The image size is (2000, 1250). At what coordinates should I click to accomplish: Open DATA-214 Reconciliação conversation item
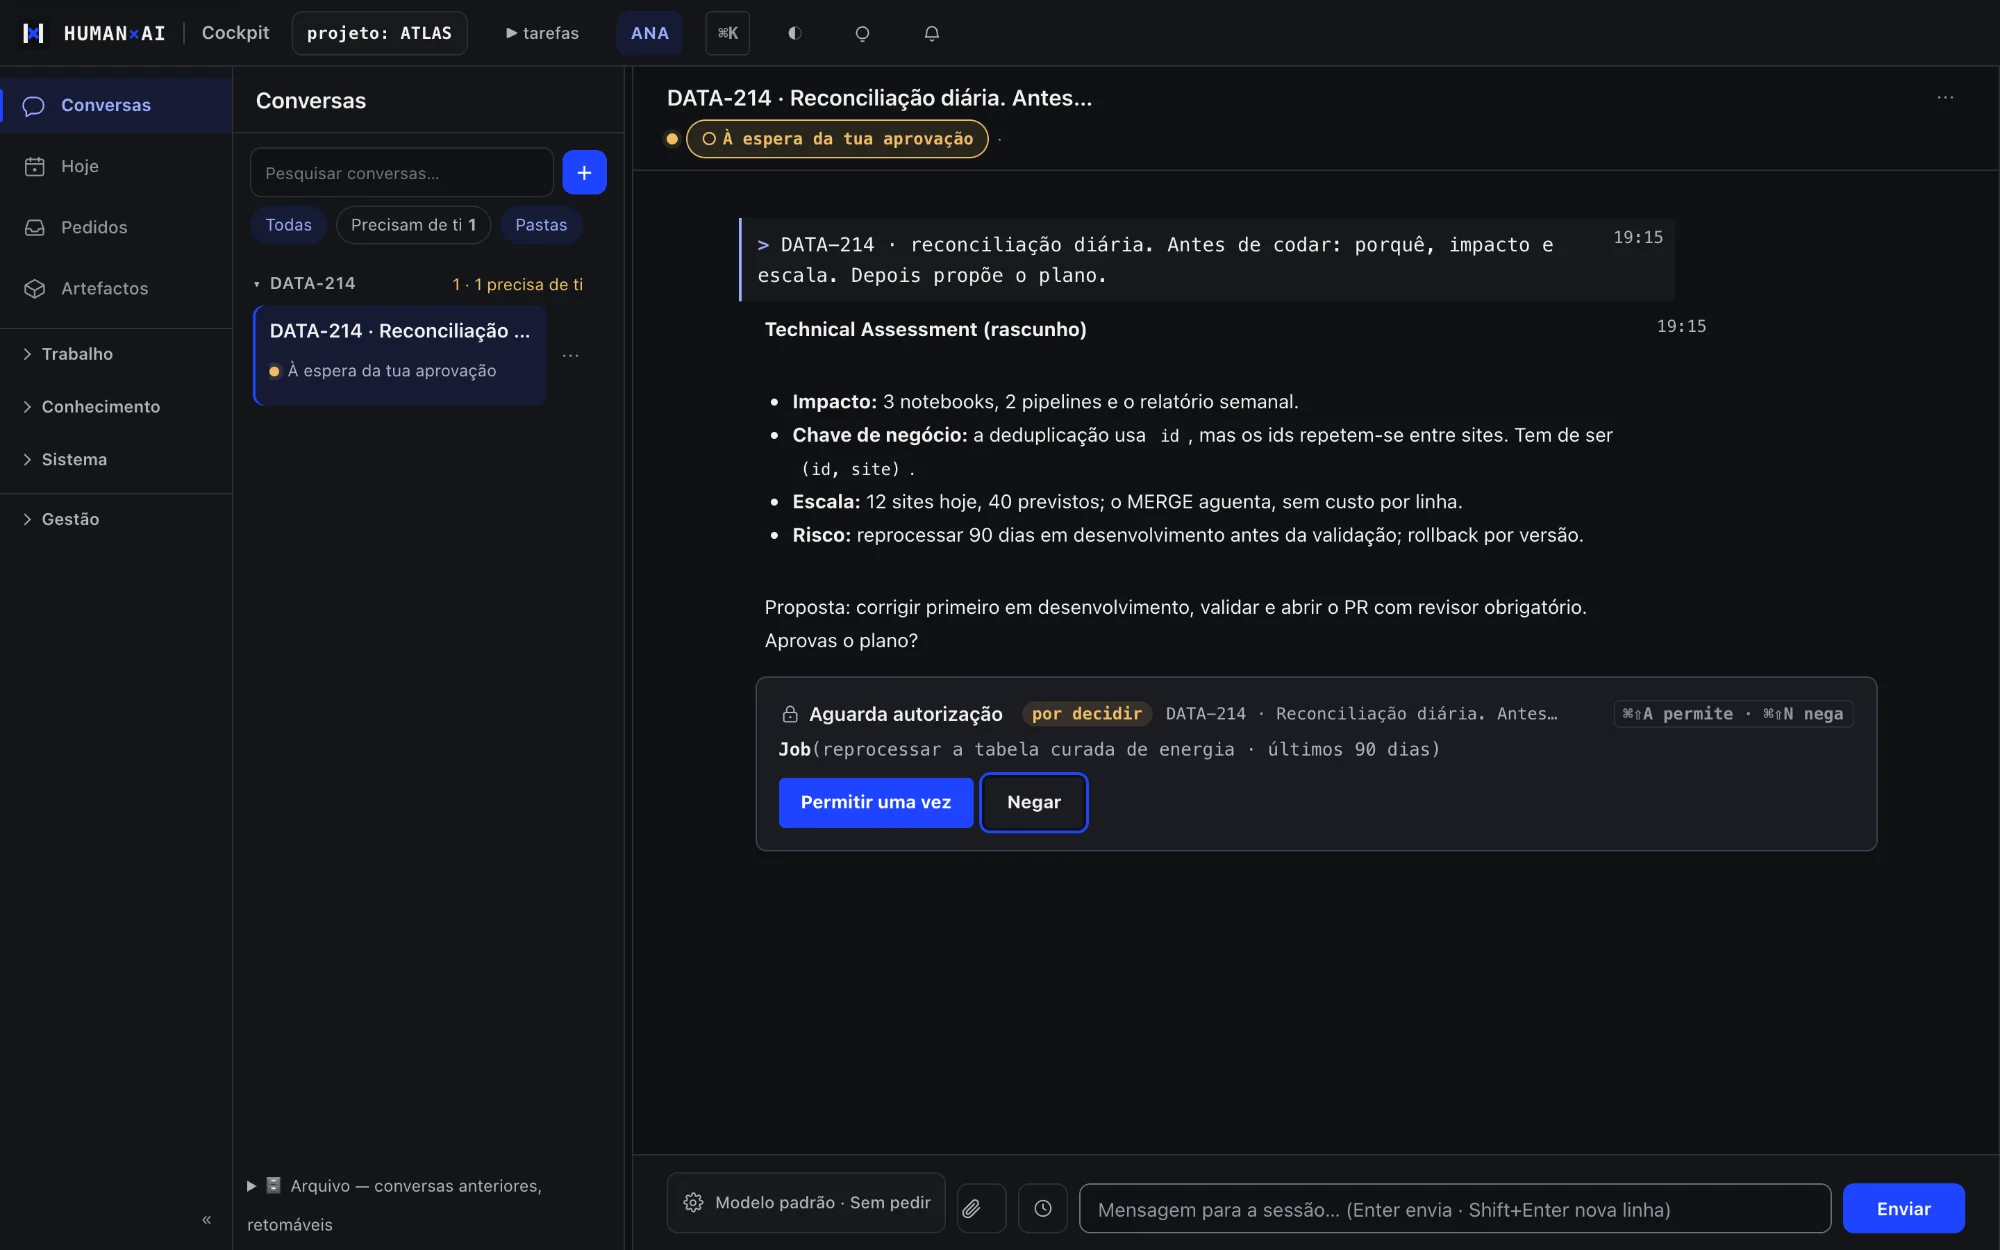400,355
